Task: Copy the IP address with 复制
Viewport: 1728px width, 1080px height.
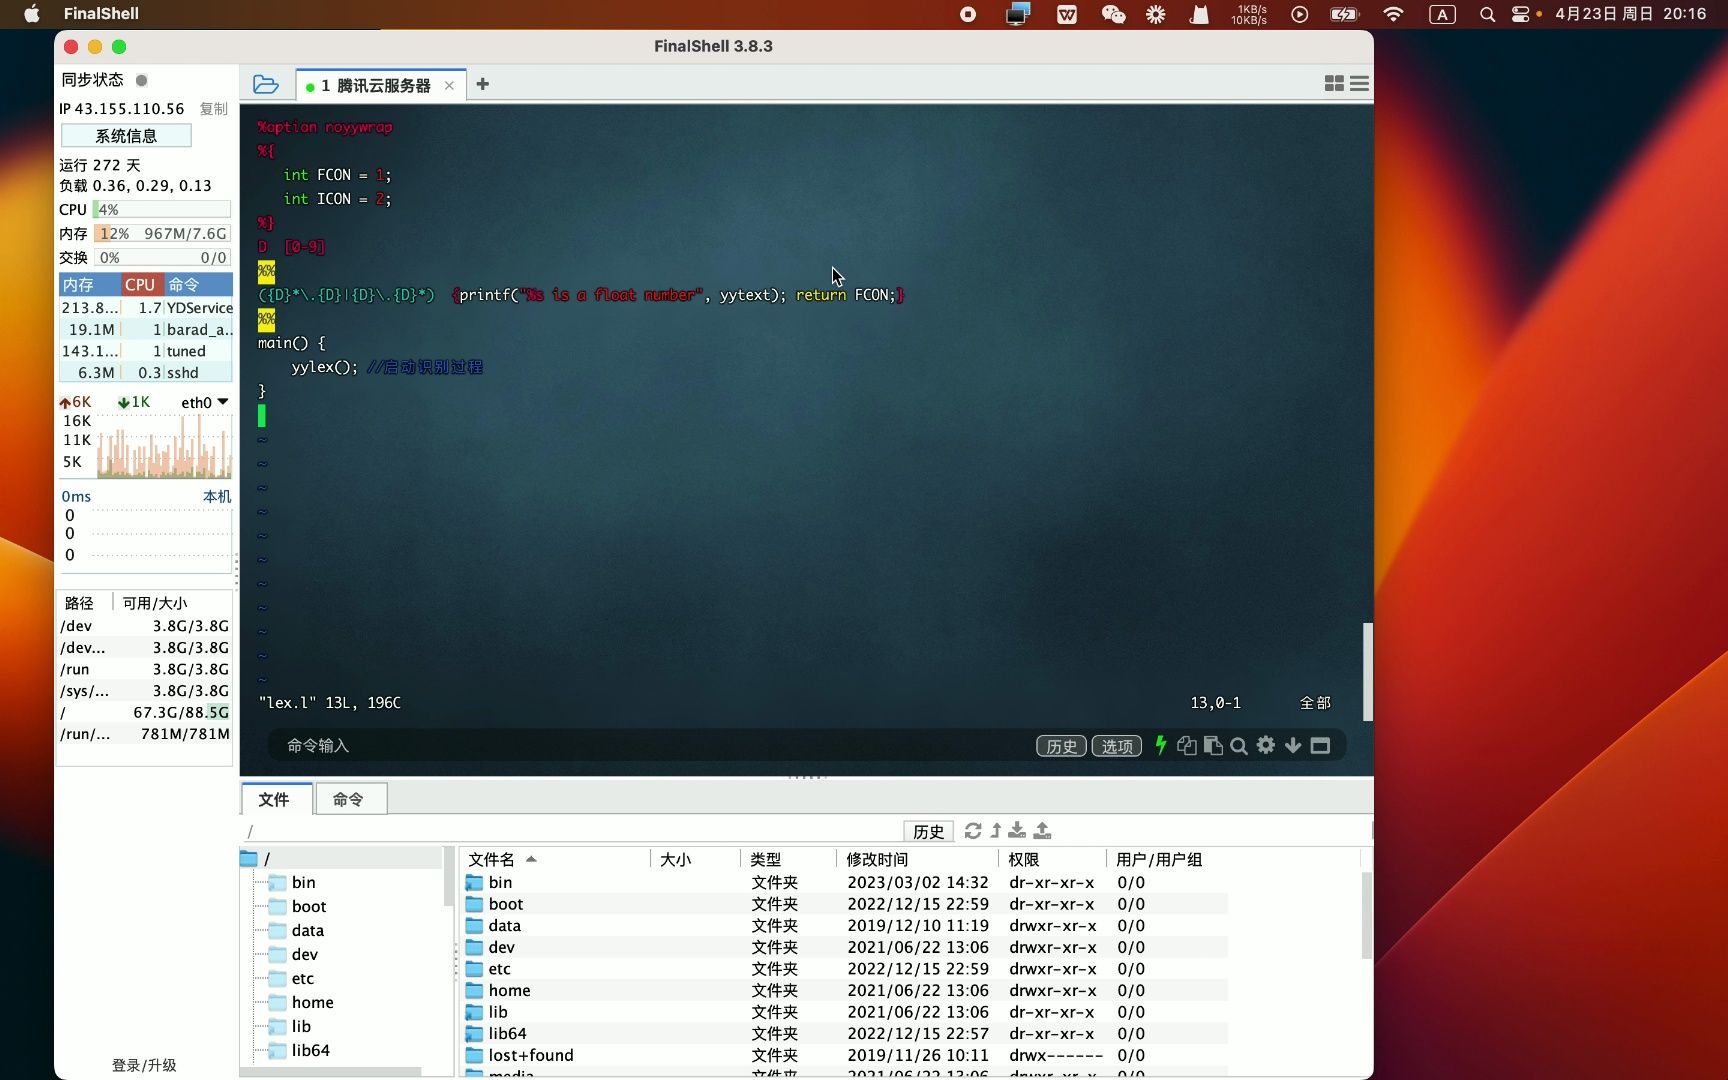Action: click(213, 109)
